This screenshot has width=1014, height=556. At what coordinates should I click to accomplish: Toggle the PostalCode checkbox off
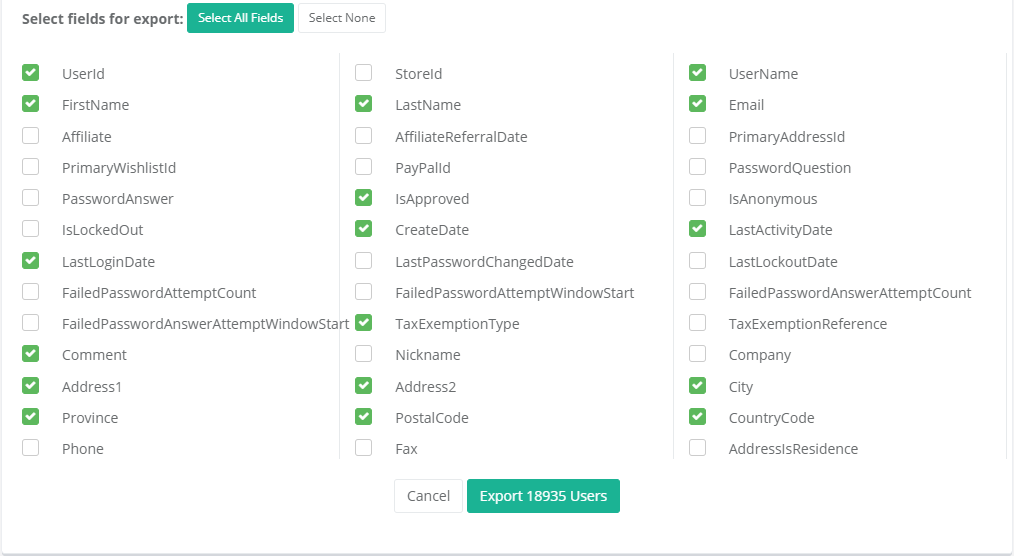pos(364,417)
